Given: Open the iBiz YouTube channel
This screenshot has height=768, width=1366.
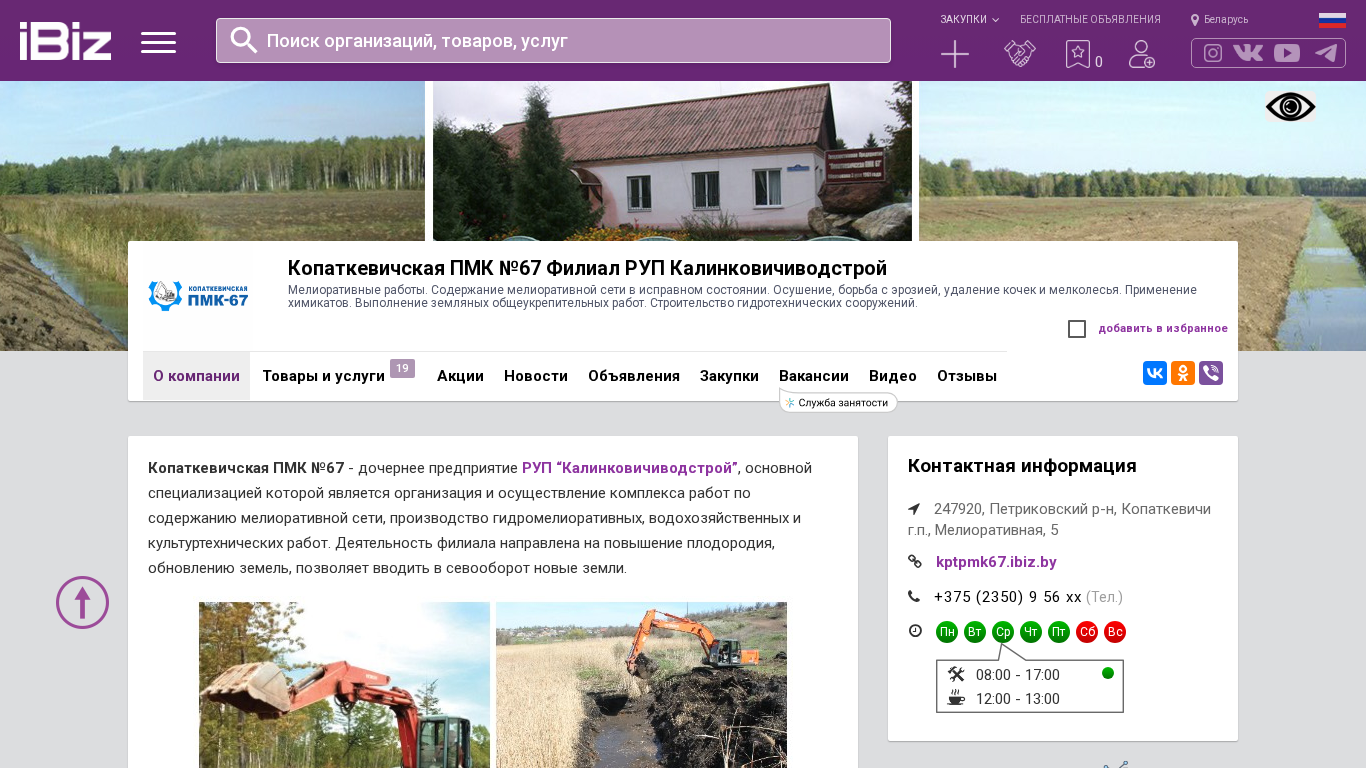Looking at the screenshot, I should tap(1287, 53).
